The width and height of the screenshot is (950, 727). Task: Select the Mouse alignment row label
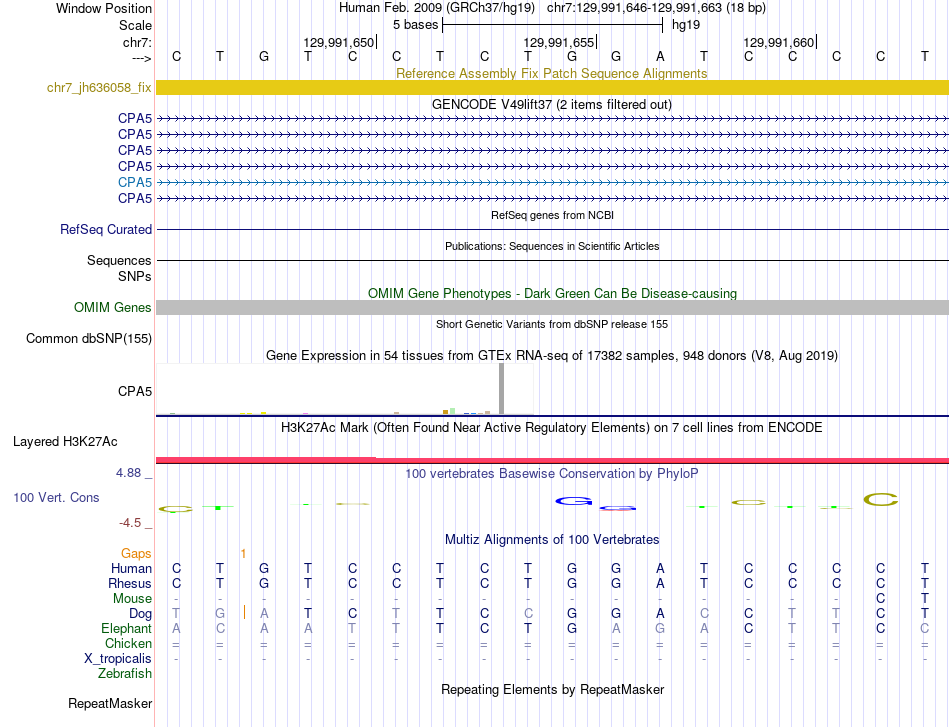[132, 599]
